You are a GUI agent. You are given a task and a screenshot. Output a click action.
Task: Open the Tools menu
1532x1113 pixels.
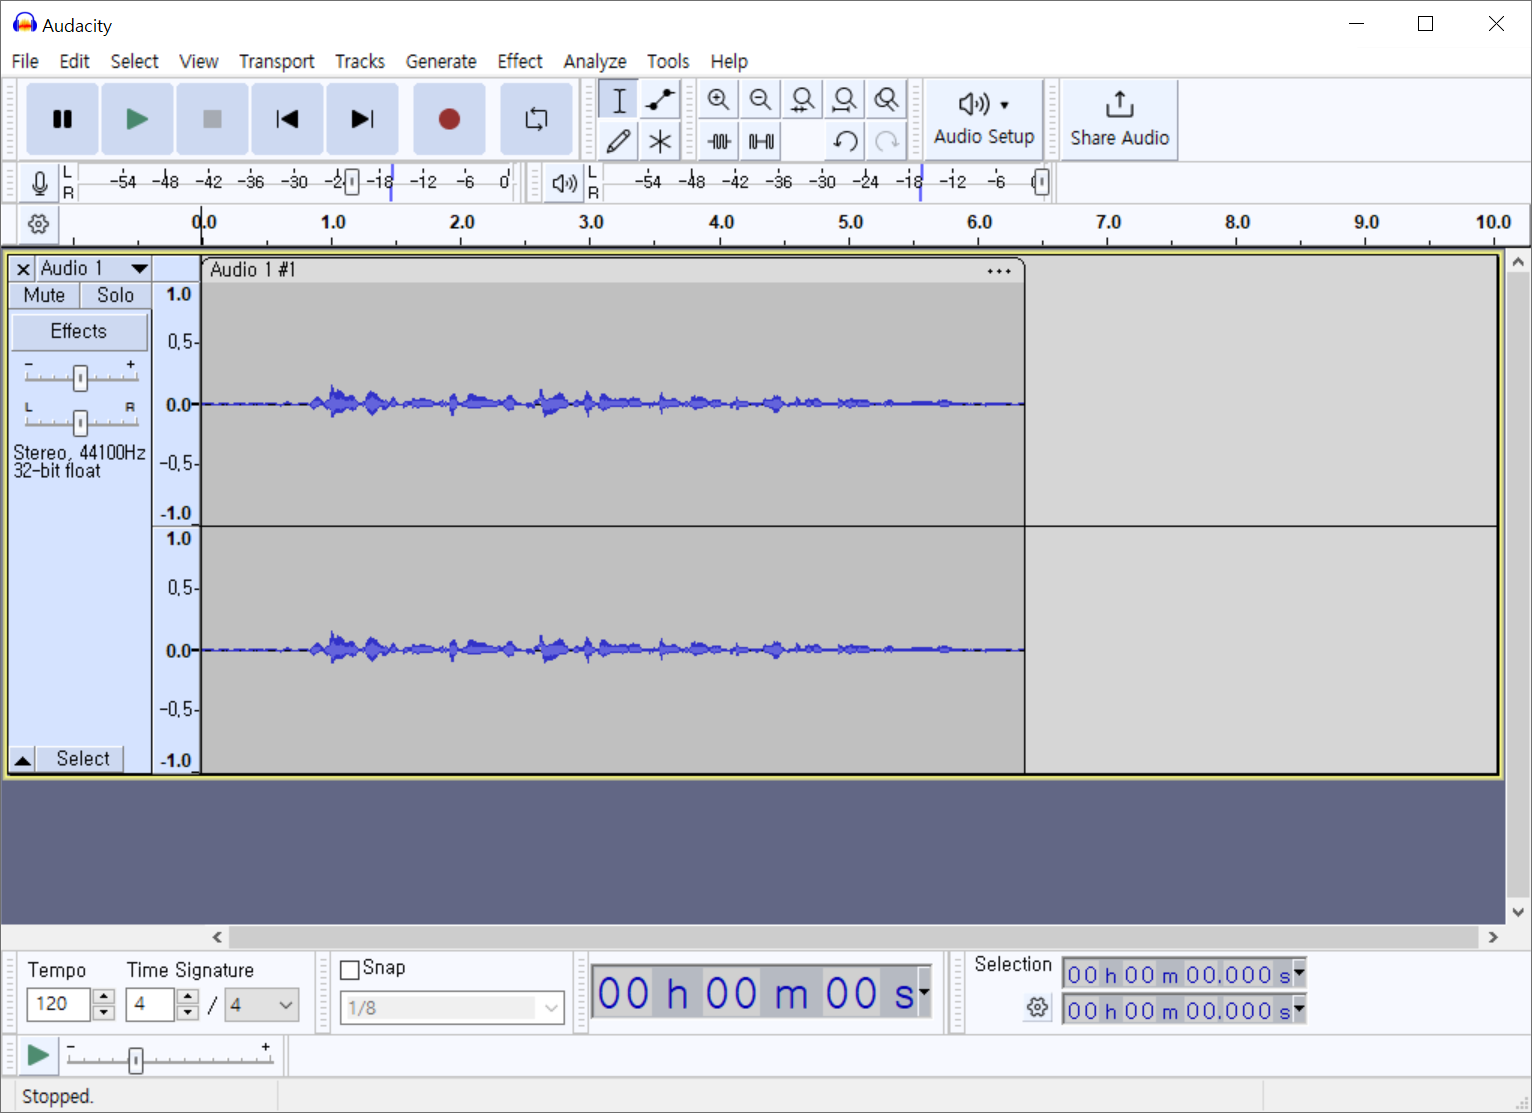click(x=668, y=61)
